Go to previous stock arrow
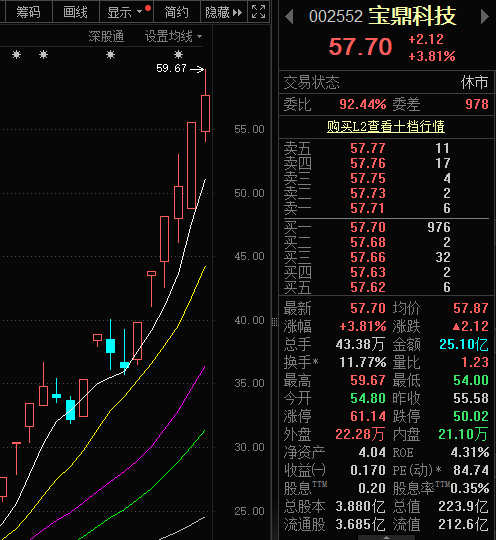 tap(290, 17)
